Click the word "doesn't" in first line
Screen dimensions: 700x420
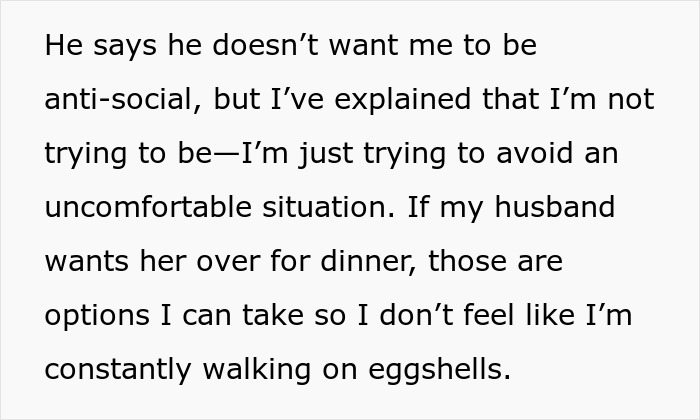(266, 45)
